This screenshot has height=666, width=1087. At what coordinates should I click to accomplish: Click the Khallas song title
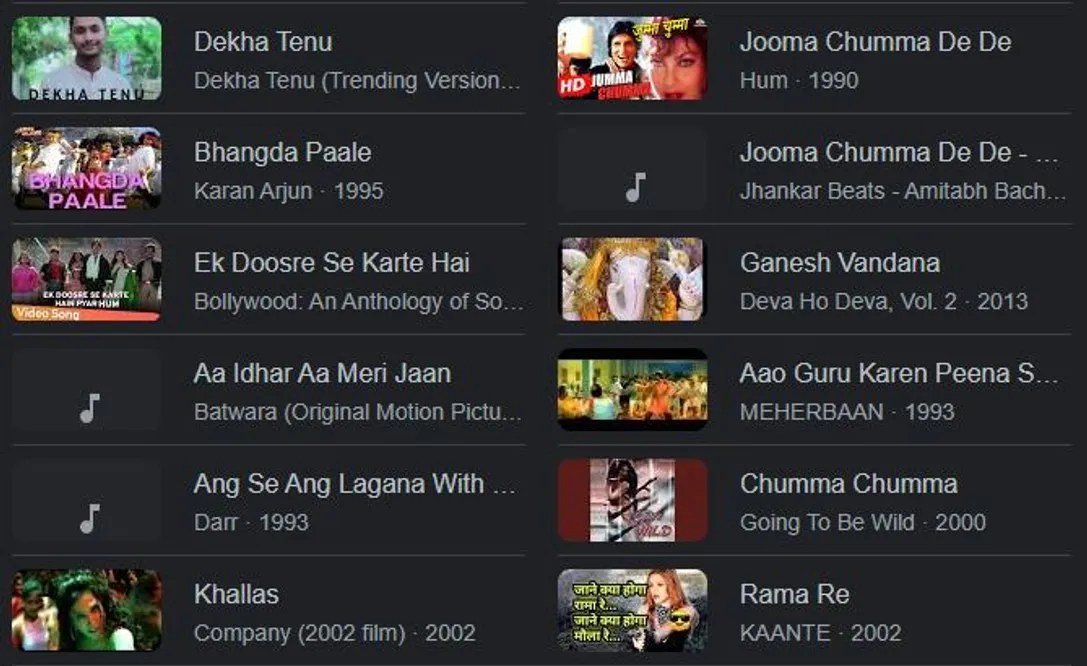pos(236,594)
